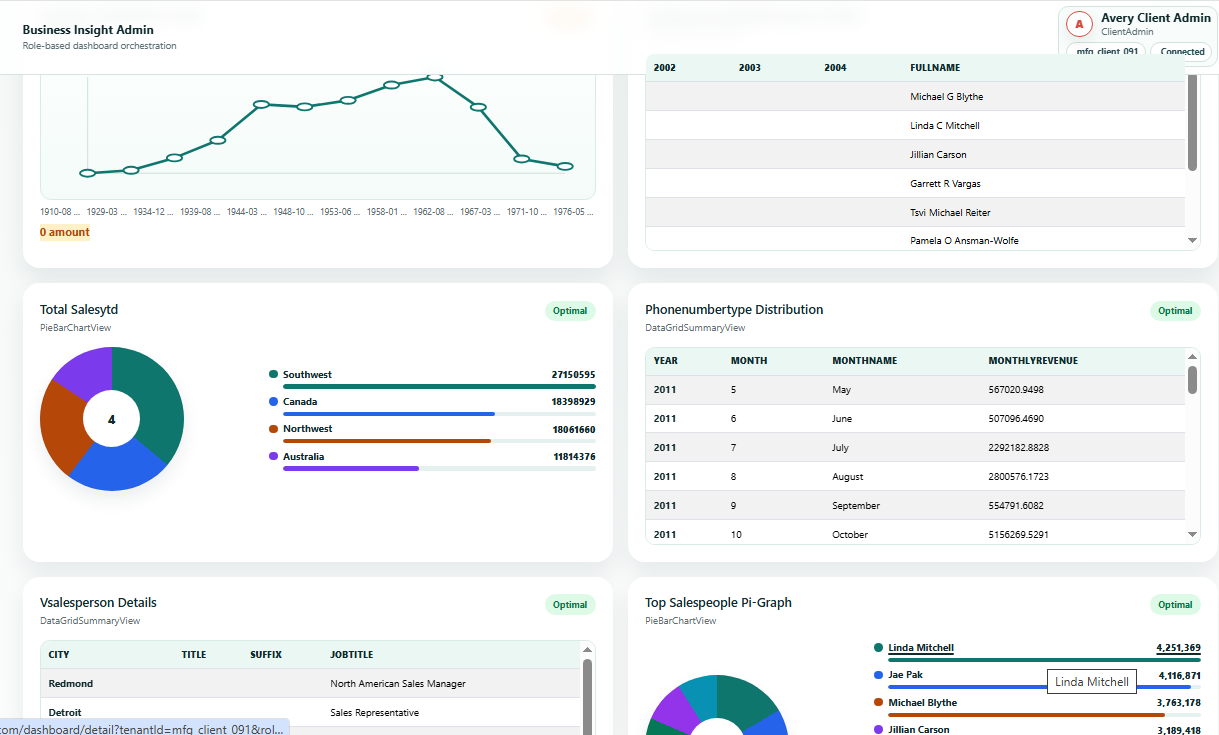Click the revenue cell 567020.9498
Image resolution: width=1219 pixels, height=735 pixels.
click(x=1016, y=390)
